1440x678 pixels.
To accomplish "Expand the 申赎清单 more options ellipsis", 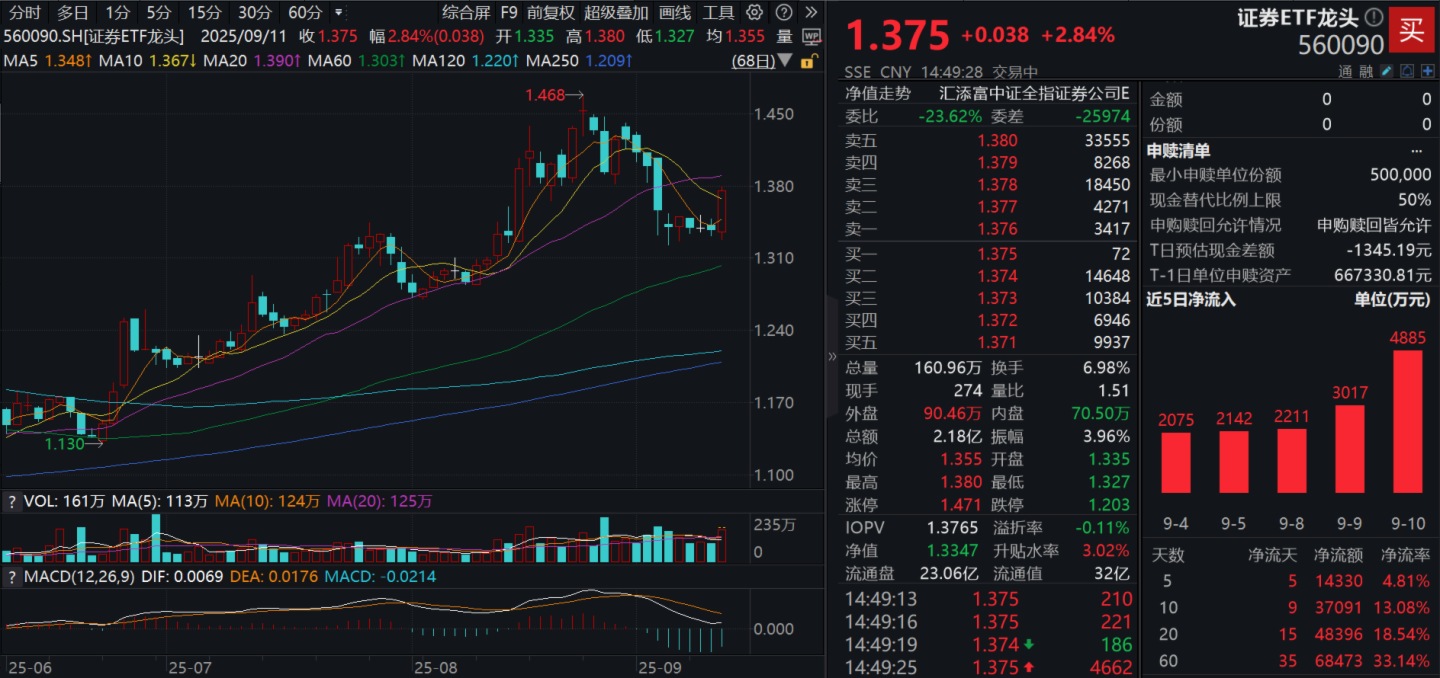I will click(x=1416, y=151).
